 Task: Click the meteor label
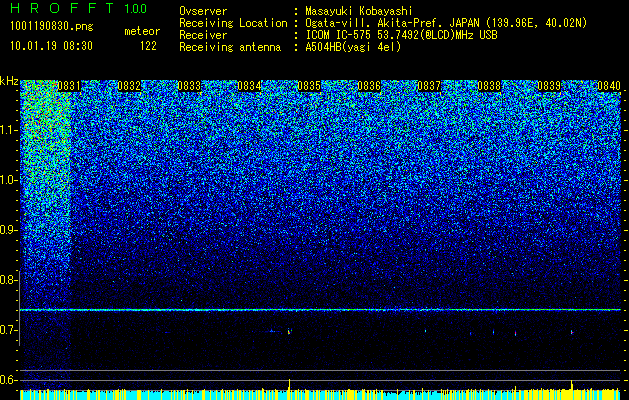(x=142, y=31)
